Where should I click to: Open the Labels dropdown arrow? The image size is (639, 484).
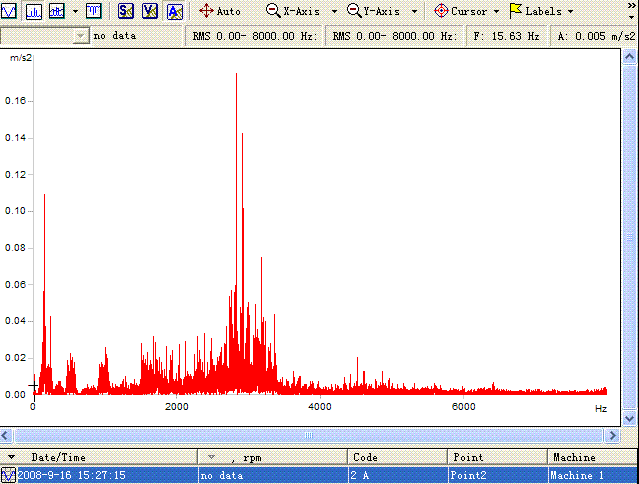pyautogui.click(x=571, y=11)
